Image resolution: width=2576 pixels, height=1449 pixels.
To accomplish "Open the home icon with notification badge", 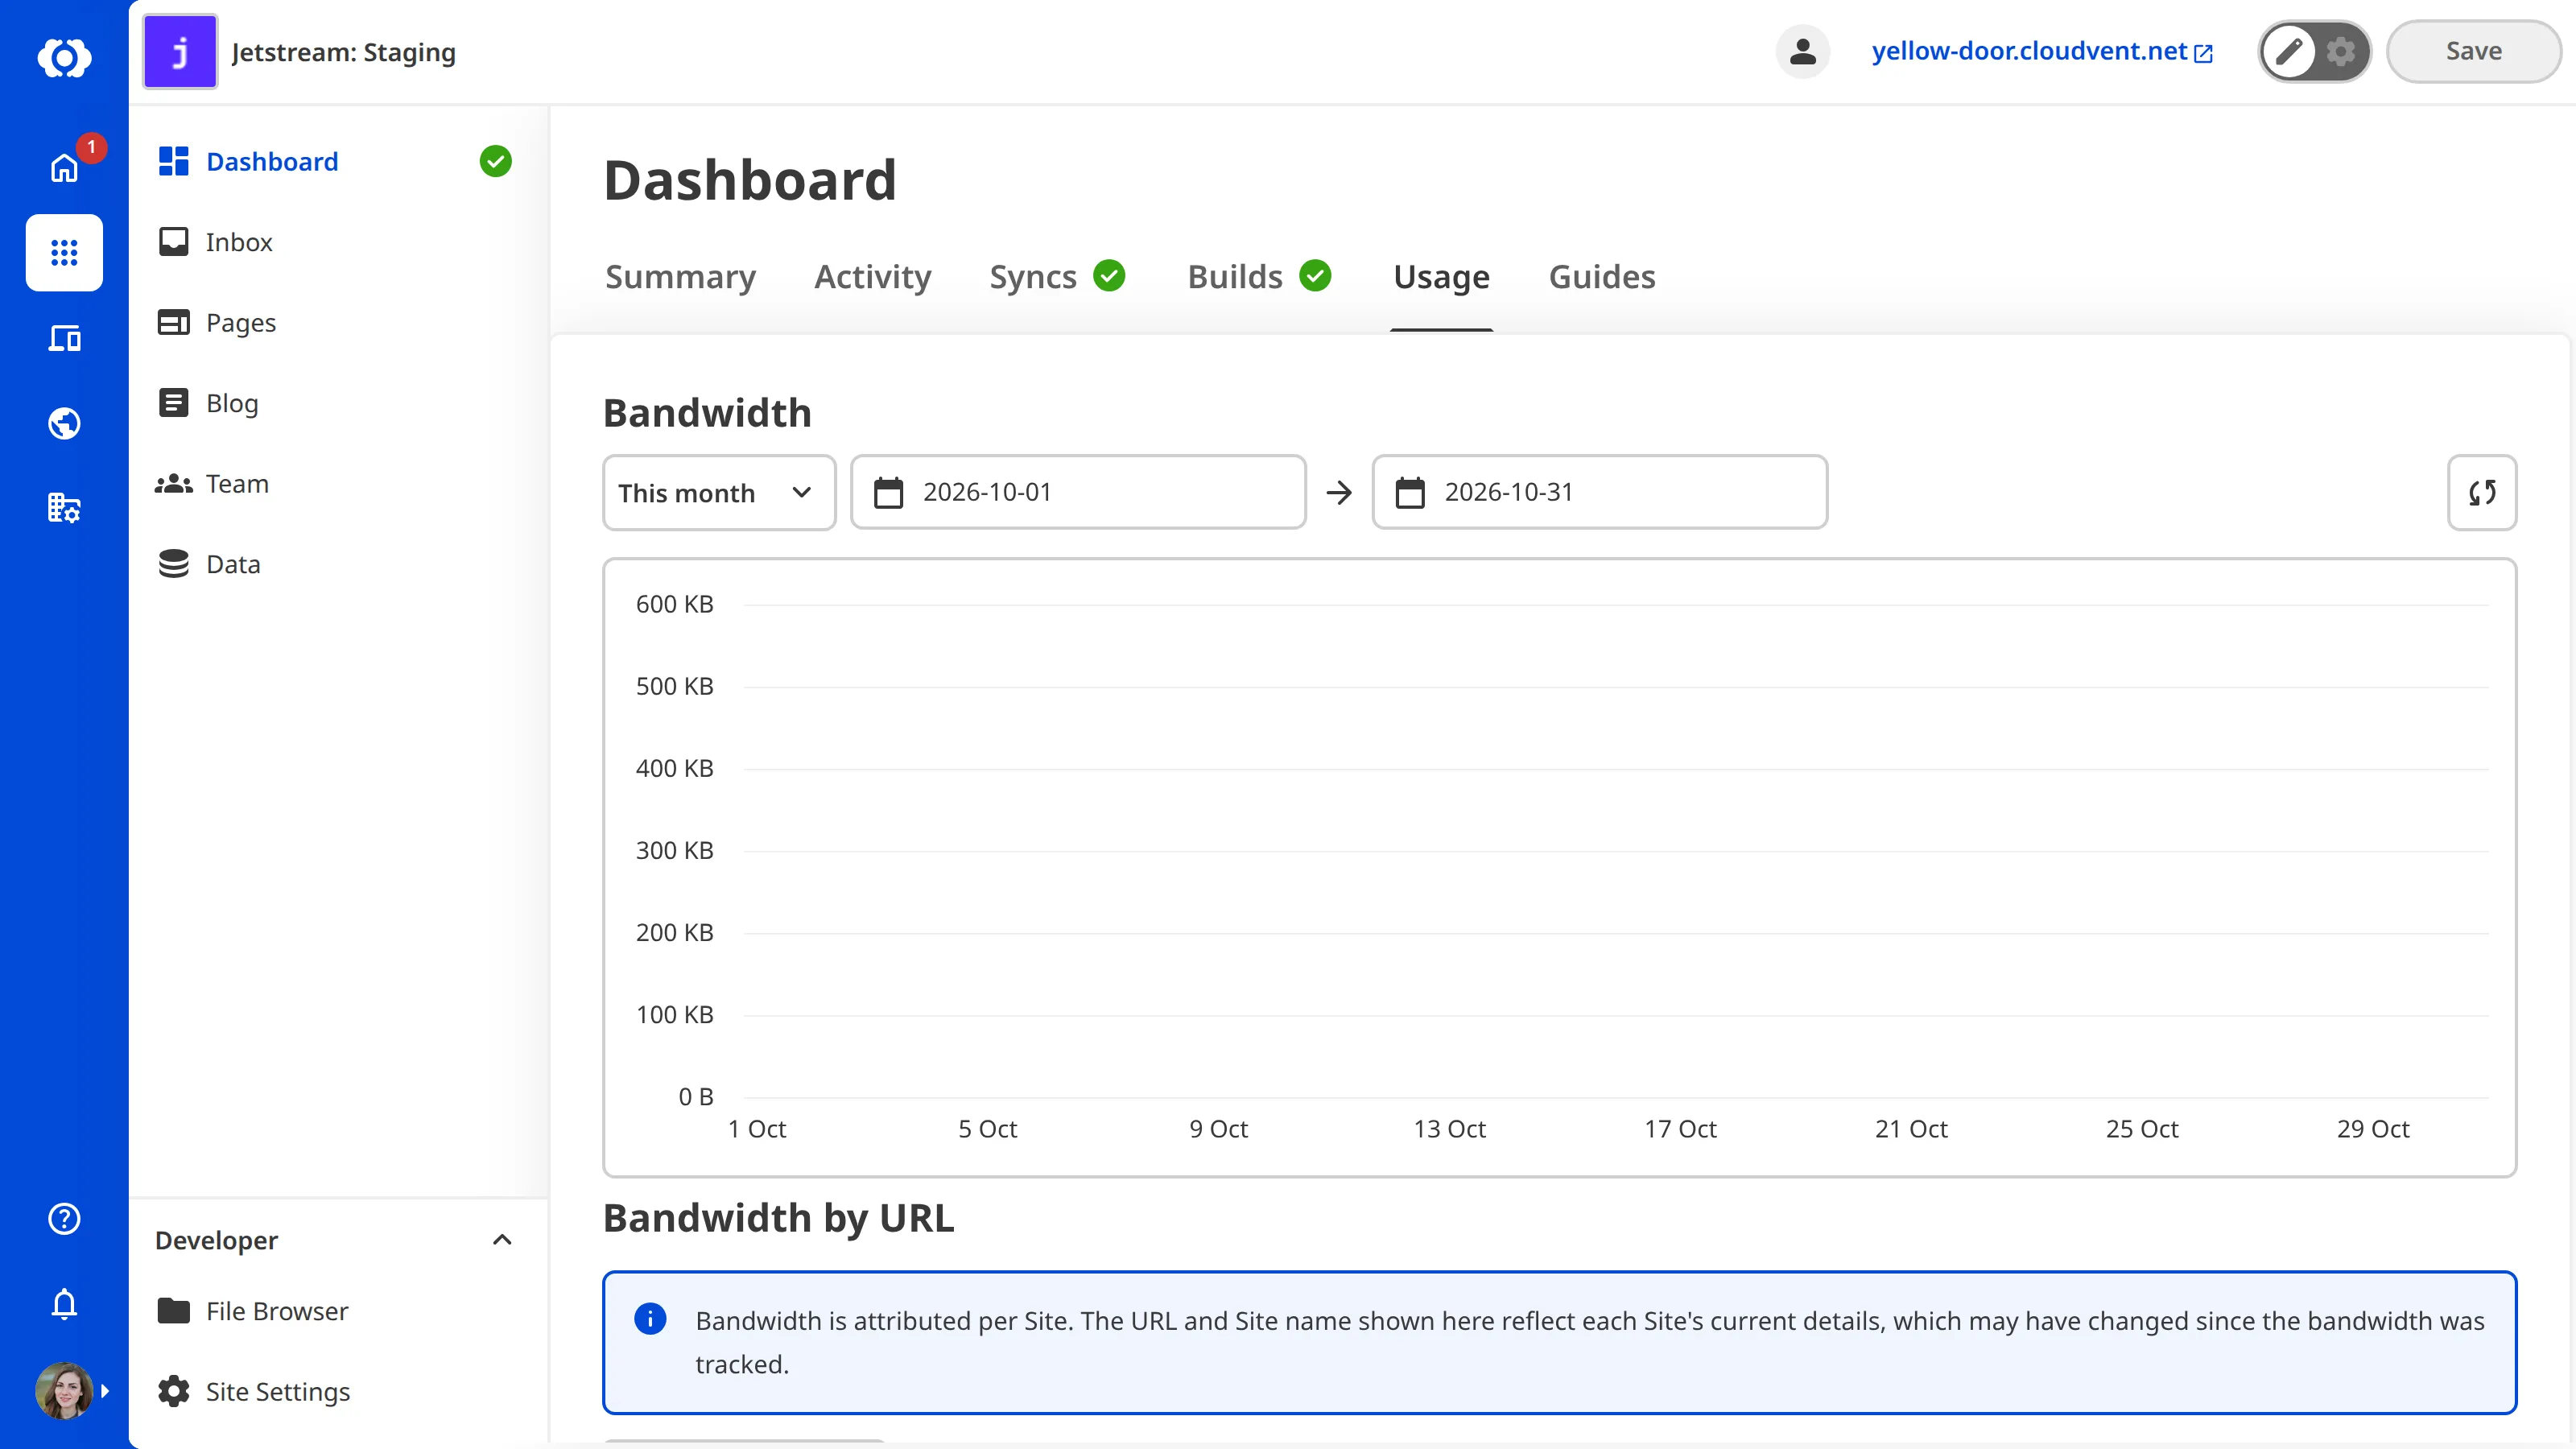I will pos(64,167).
